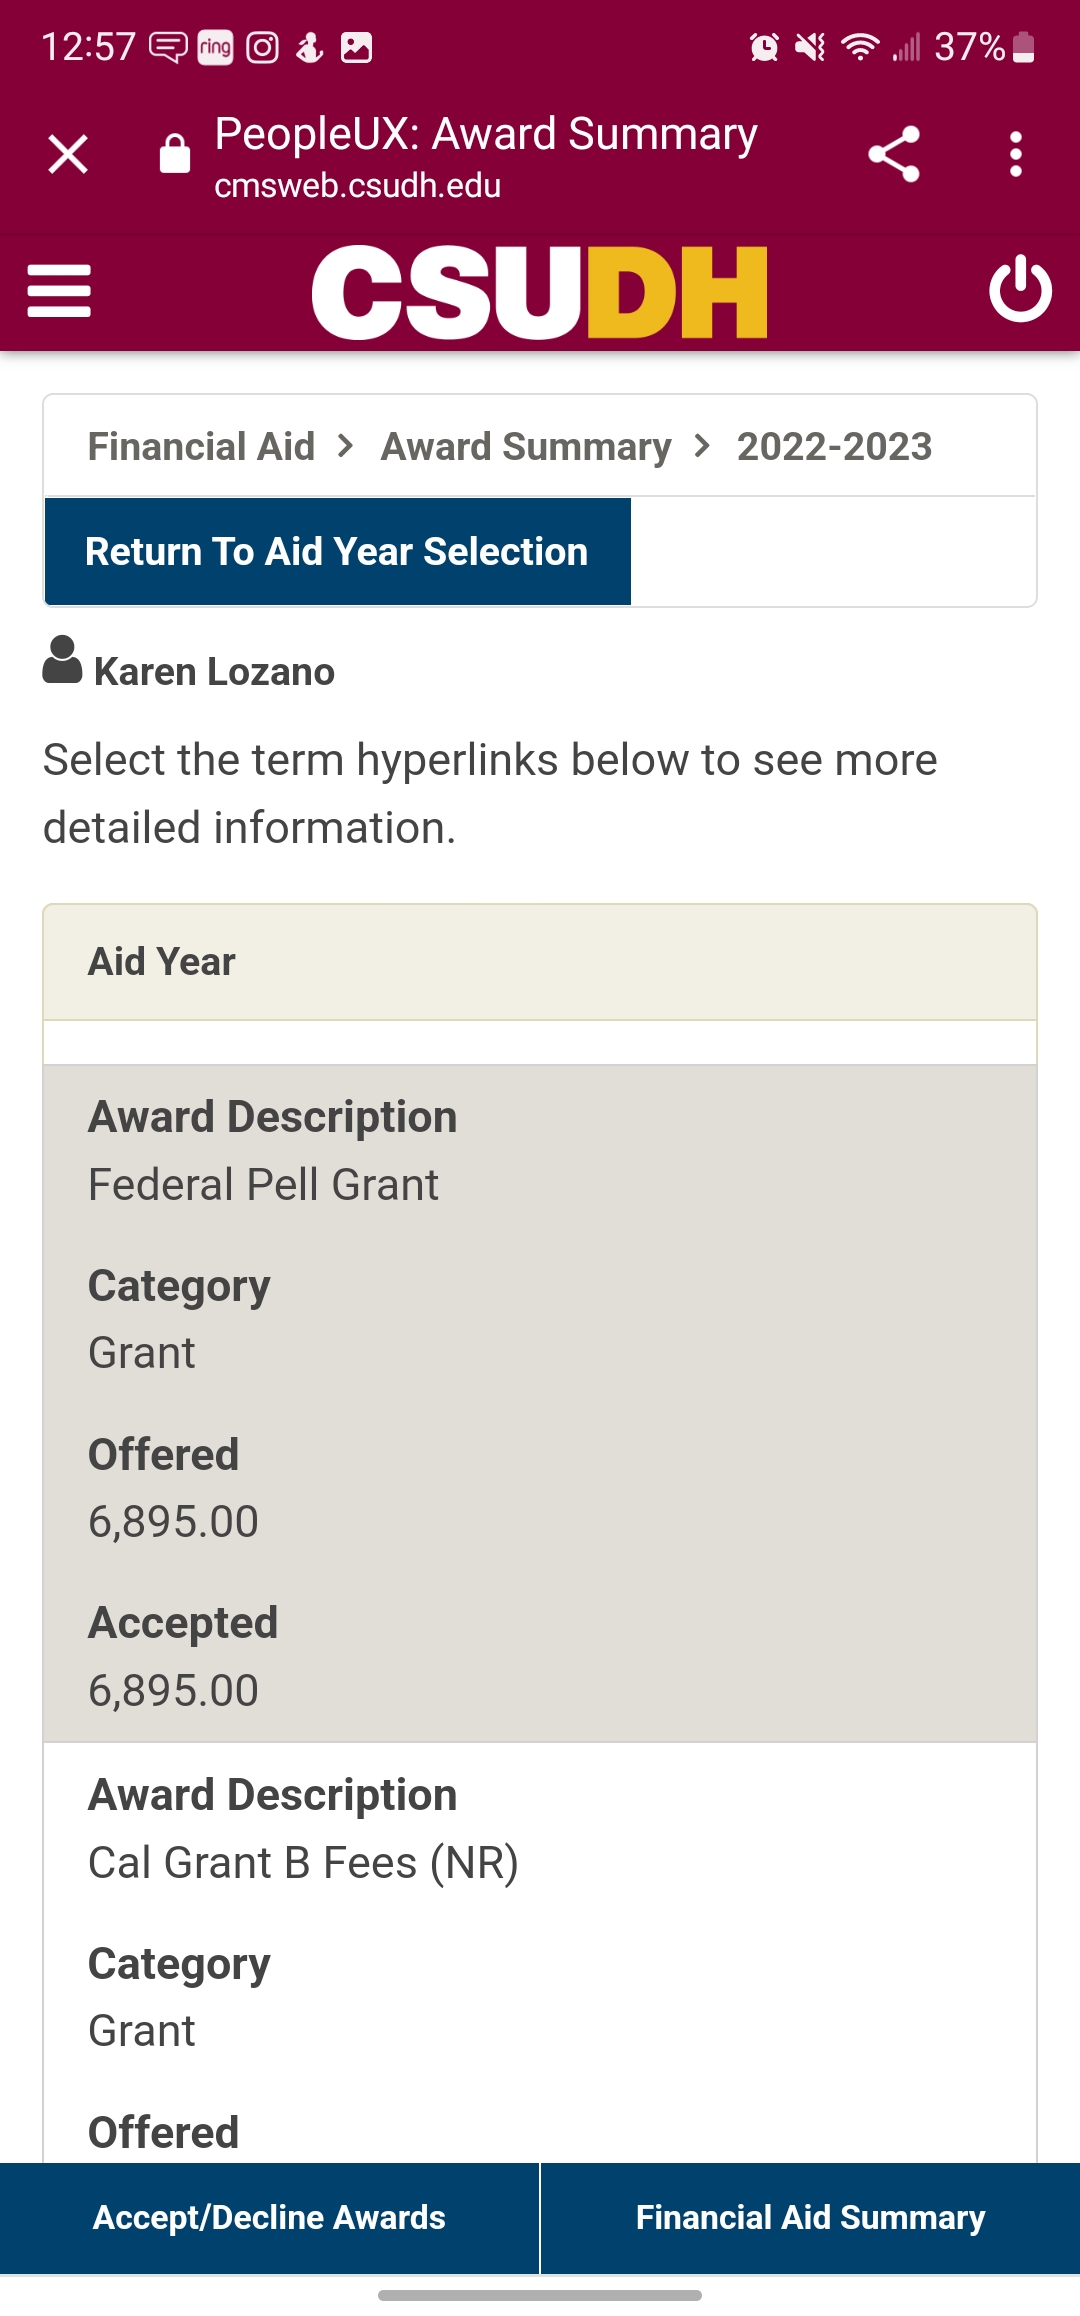1080x2316 pixels.
Task: Tap the Ring notification icon in status bar
Action: pos(215,47)
